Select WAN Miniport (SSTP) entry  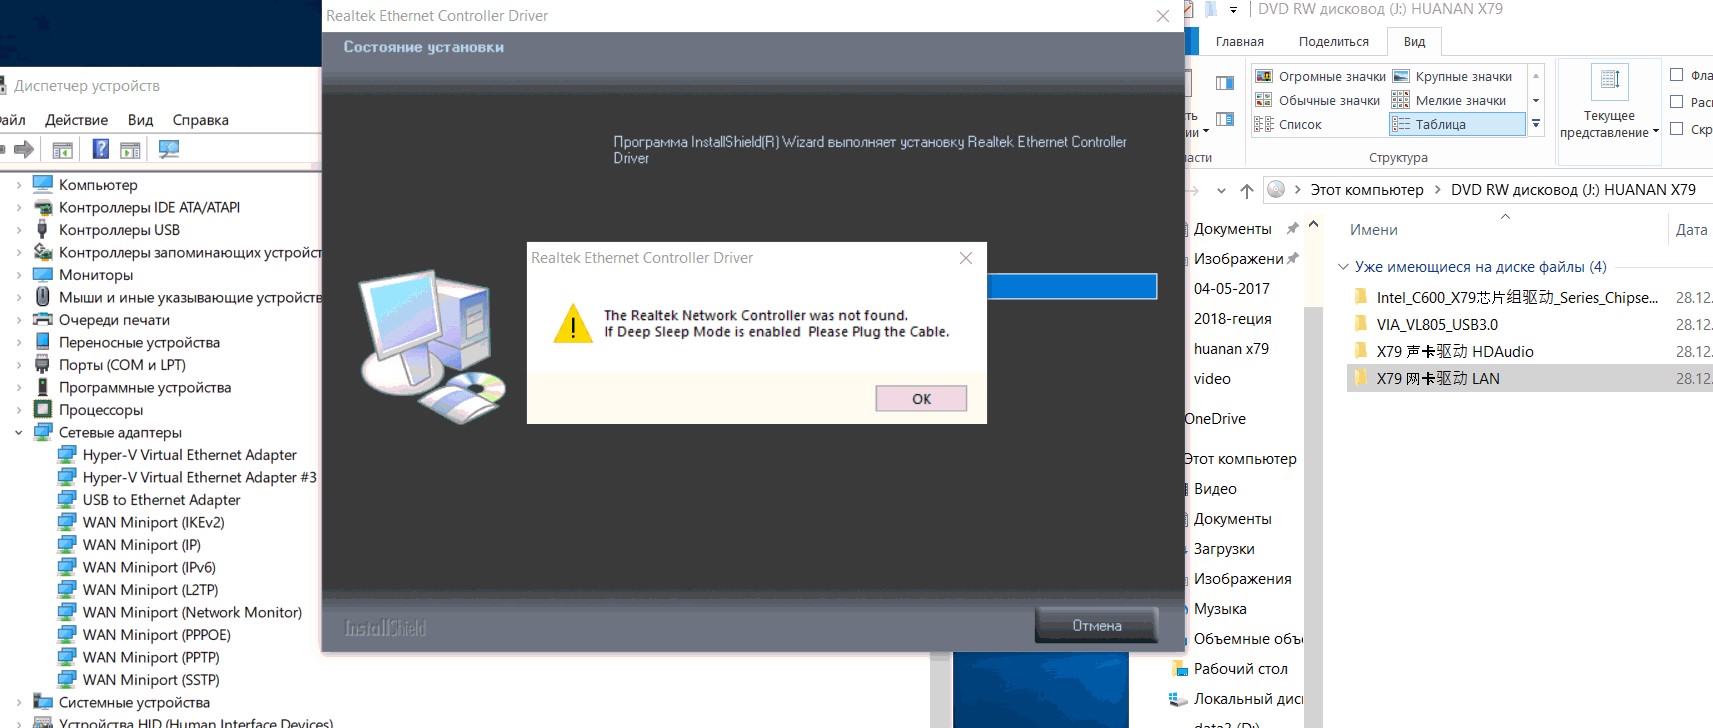coord(151,680)
